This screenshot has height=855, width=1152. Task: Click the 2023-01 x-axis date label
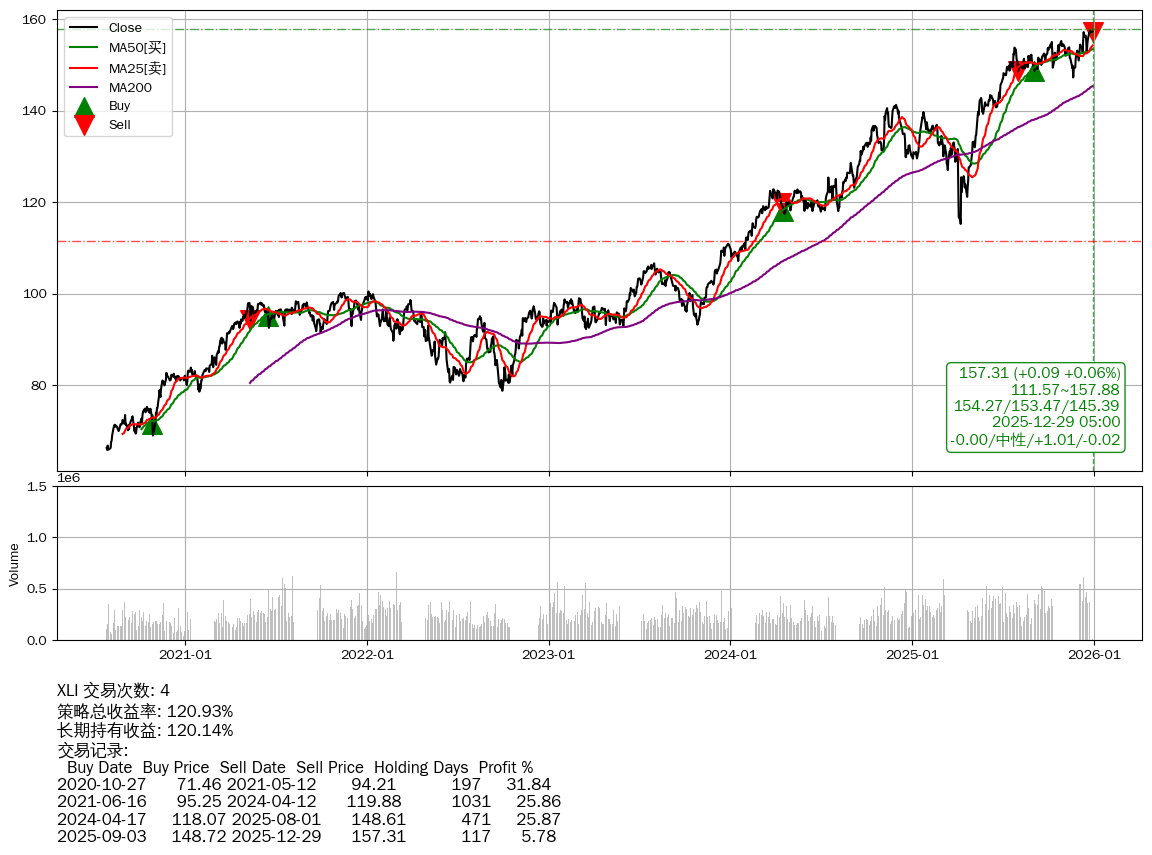point(549,655)
